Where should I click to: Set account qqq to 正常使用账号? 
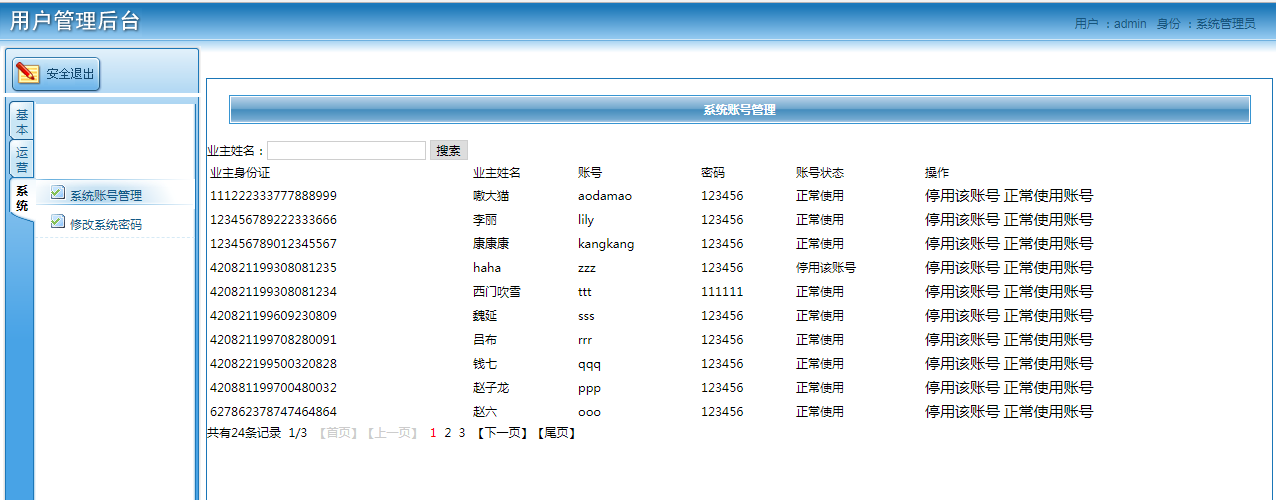1048,363
